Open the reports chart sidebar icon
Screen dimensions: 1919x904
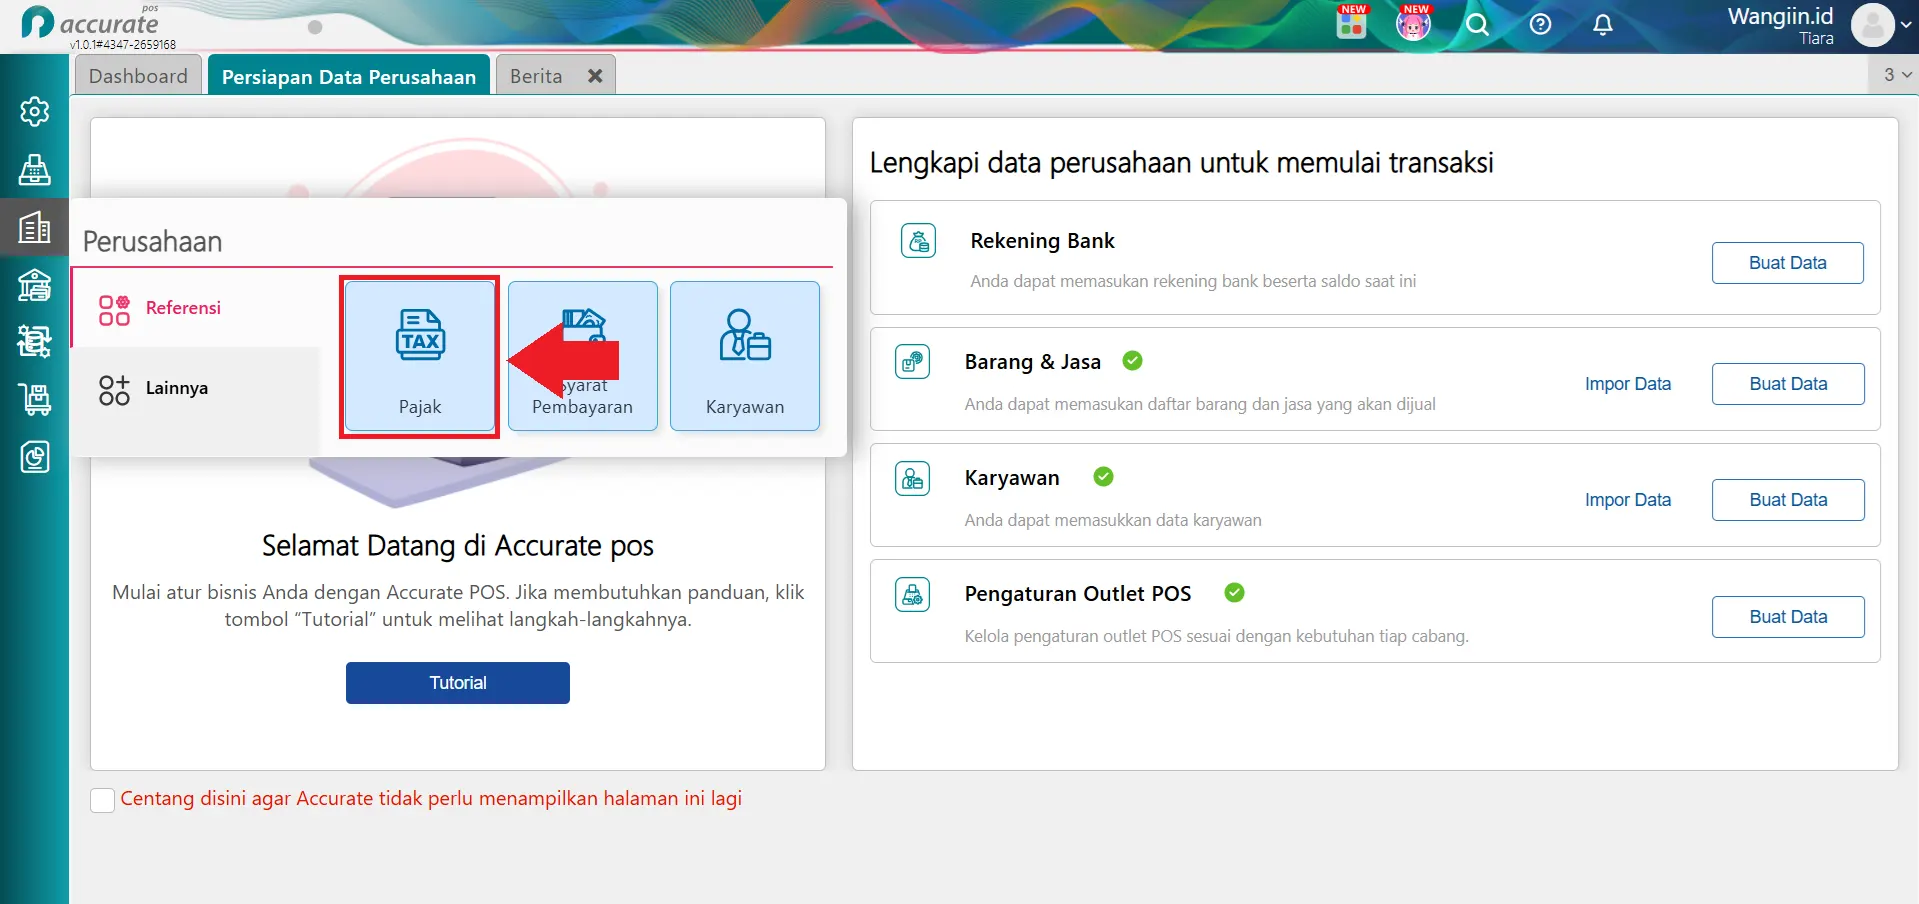tap(35, 457)
